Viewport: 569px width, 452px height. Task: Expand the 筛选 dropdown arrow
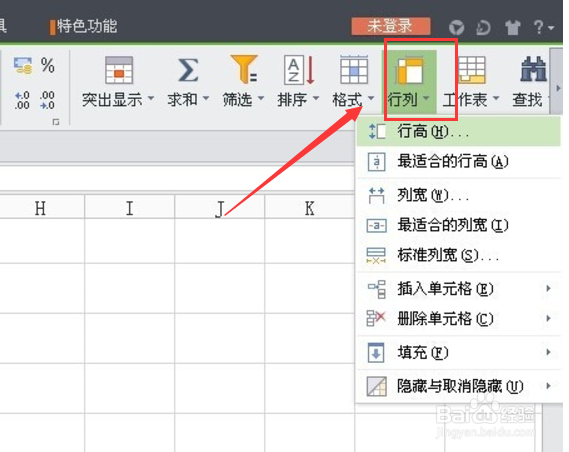(x=261, y=98)
